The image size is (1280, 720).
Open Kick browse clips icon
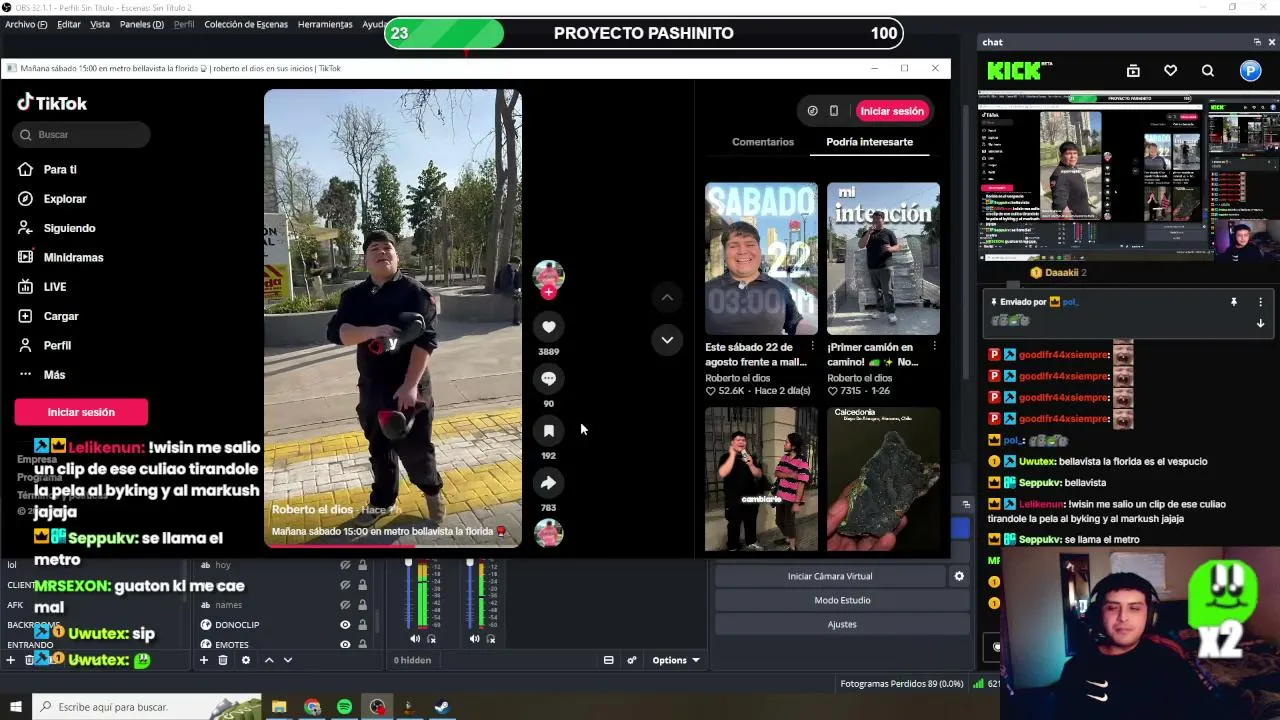[x=1133, y=70]
